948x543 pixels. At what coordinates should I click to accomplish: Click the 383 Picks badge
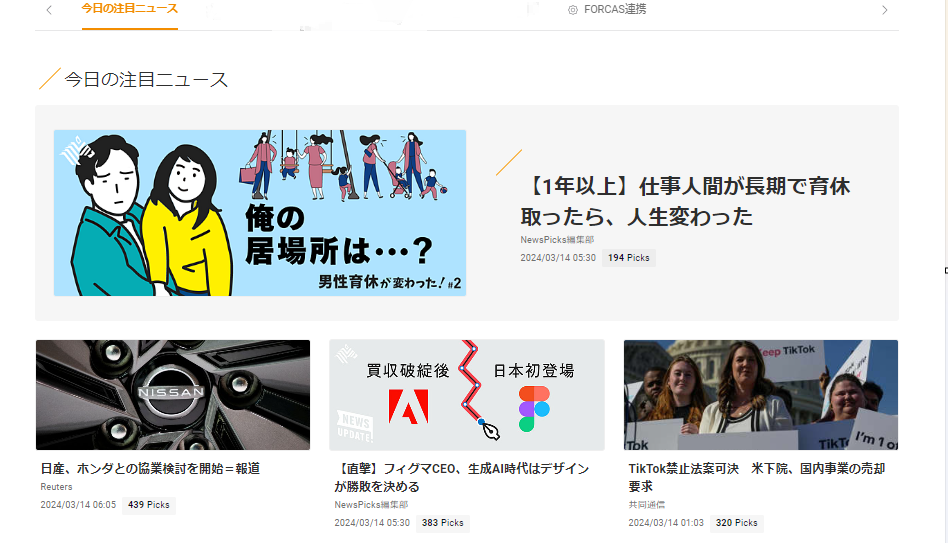(443, 523)
